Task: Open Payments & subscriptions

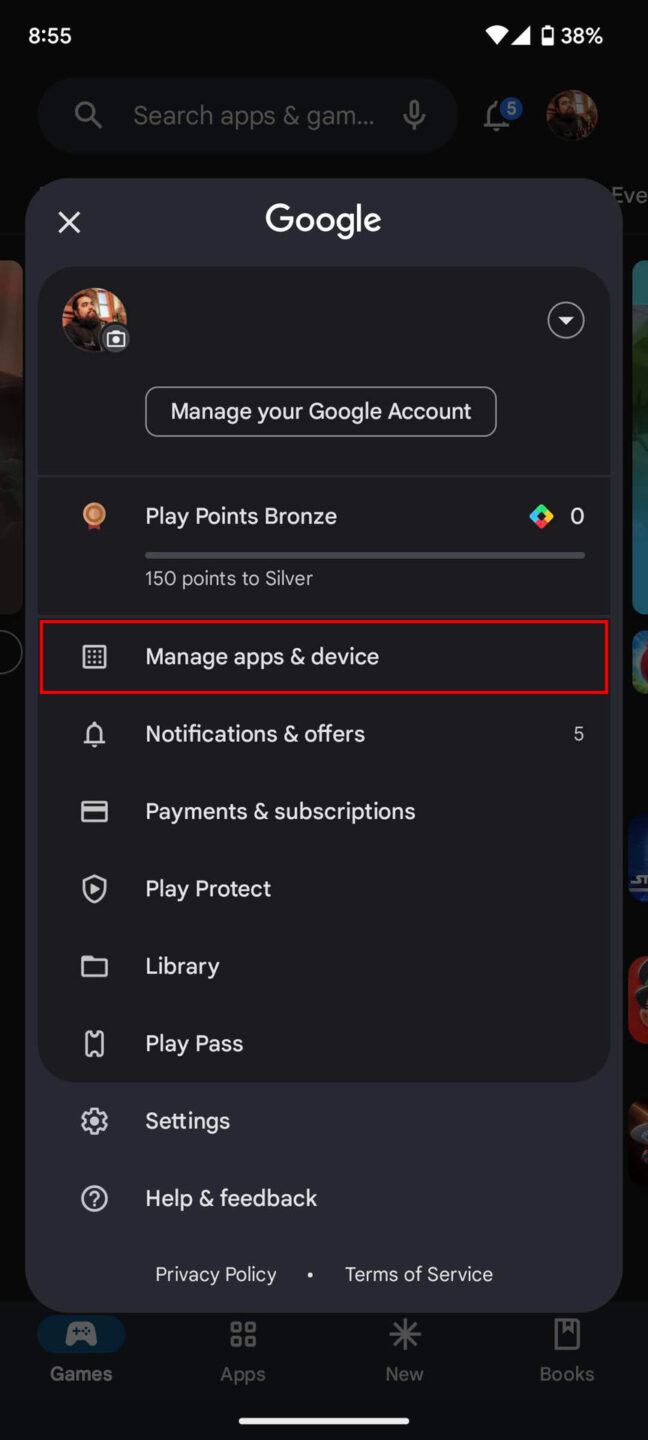Action: [280, 811]
